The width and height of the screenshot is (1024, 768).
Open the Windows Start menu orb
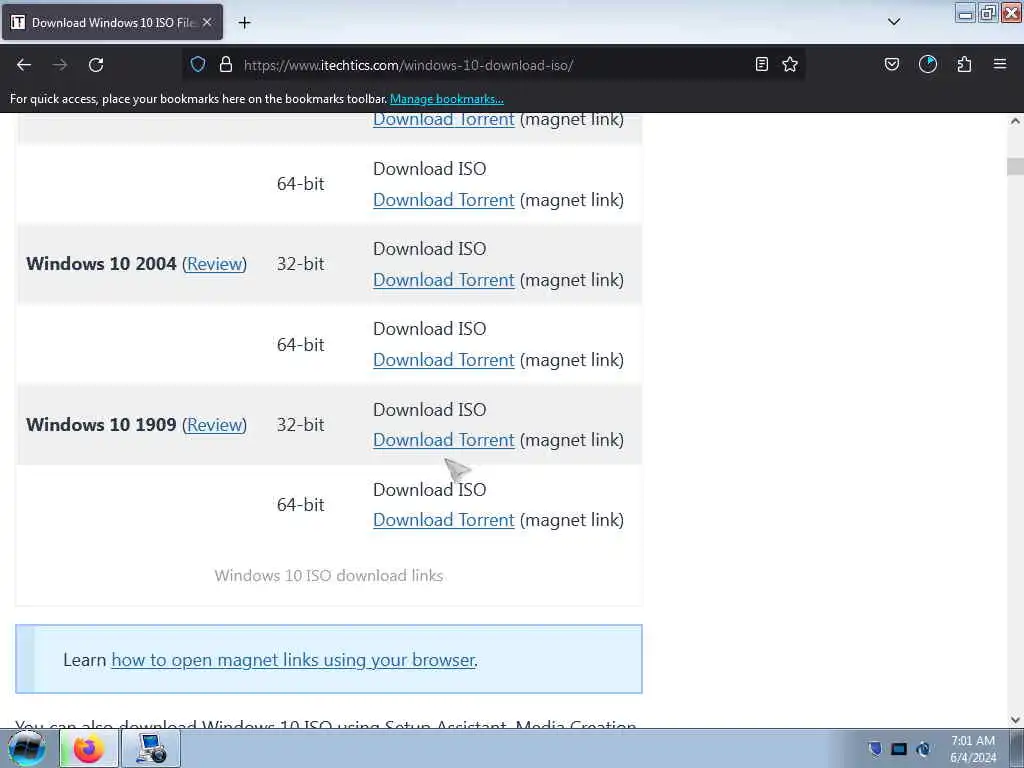27,748
